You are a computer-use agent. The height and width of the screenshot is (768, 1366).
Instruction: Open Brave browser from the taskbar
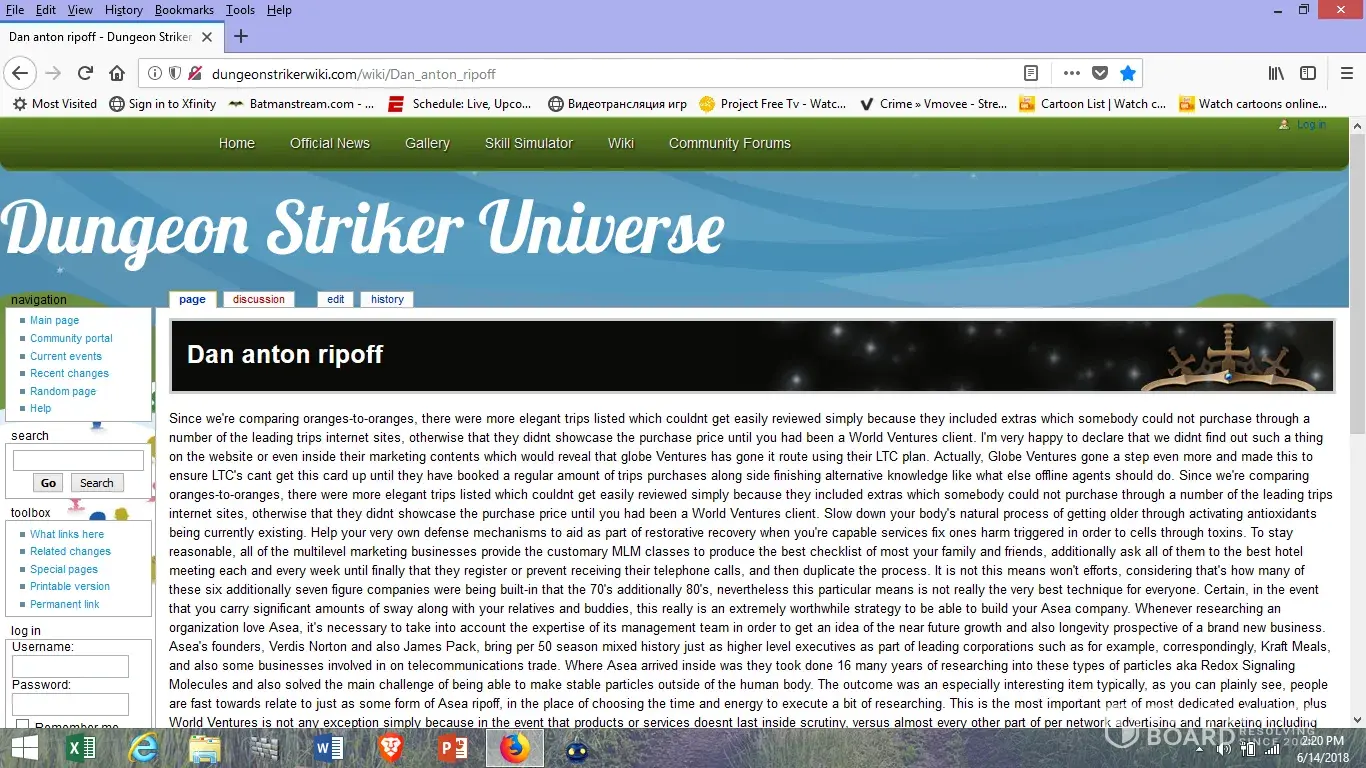coord(391,748)
